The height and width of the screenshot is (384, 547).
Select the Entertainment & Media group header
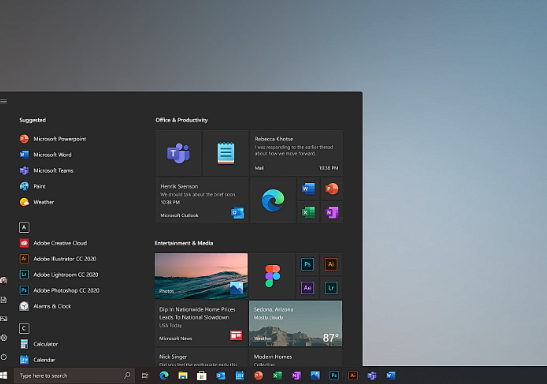click(184, 243)
